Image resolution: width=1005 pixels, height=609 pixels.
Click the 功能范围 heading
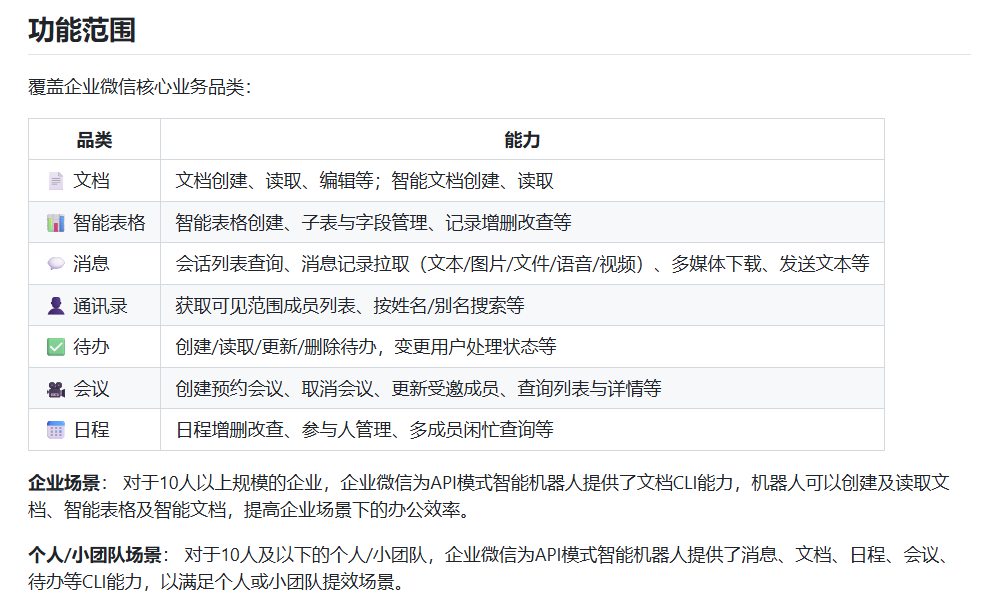tap(82, 30)
